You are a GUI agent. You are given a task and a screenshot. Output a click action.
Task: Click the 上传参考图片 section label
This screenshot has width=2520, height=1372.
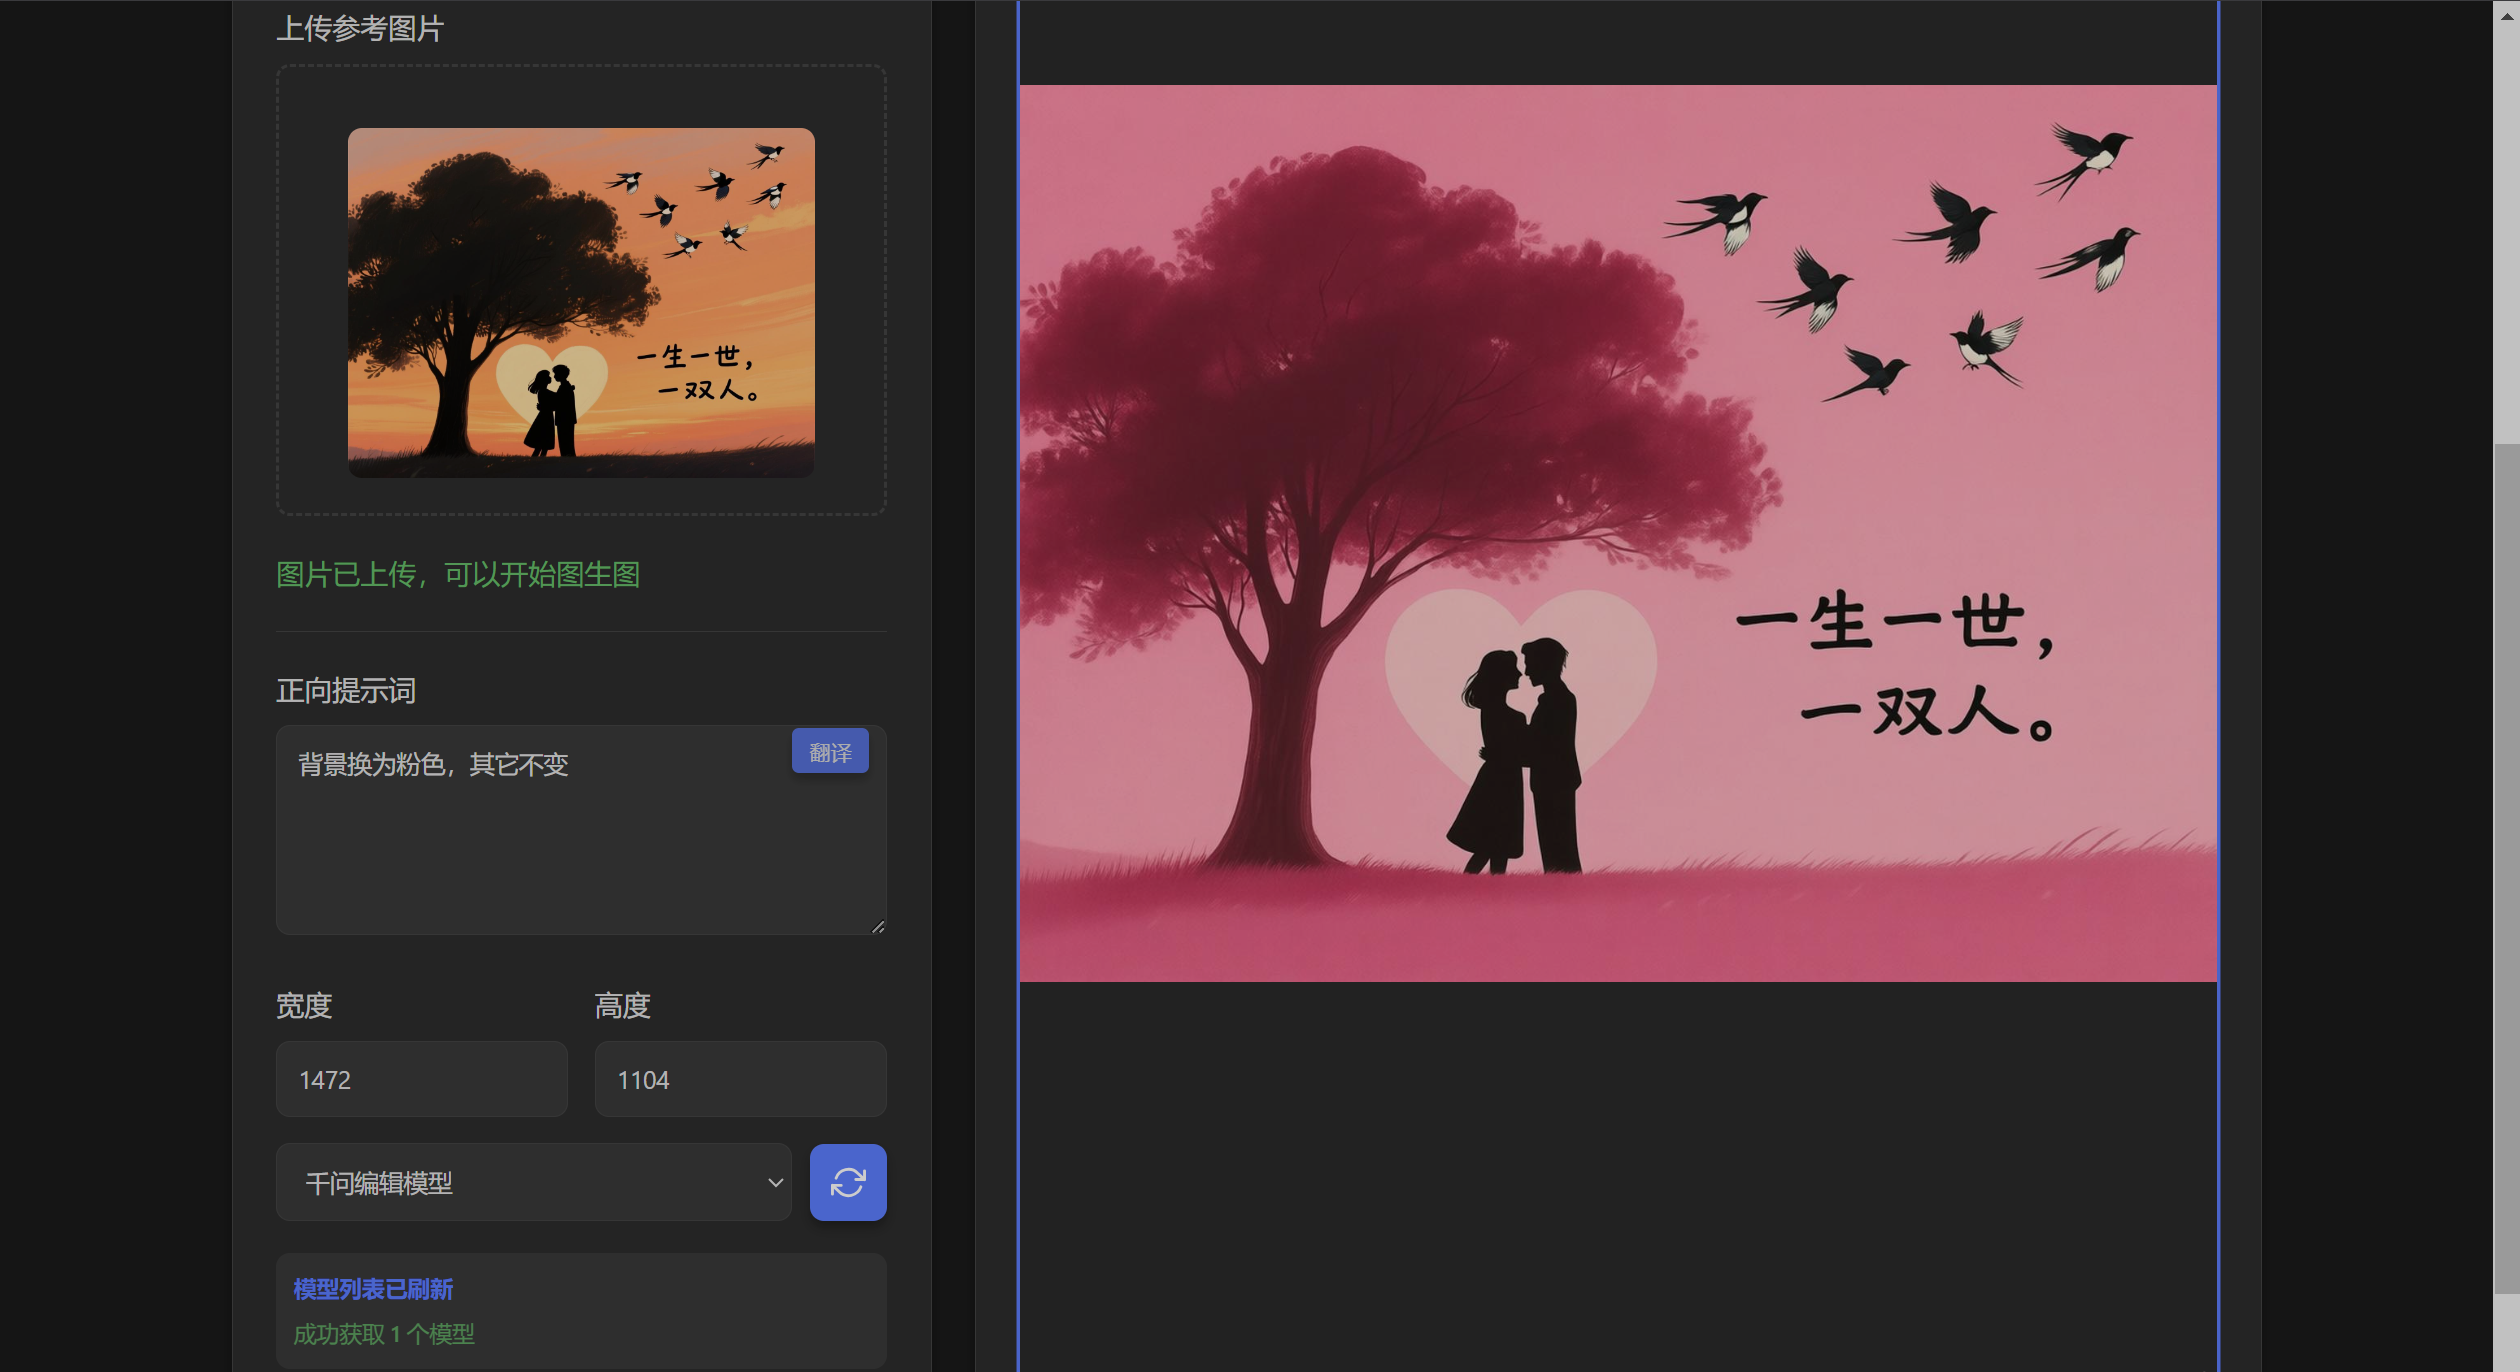pyautogui.click(x=360, y=29)
